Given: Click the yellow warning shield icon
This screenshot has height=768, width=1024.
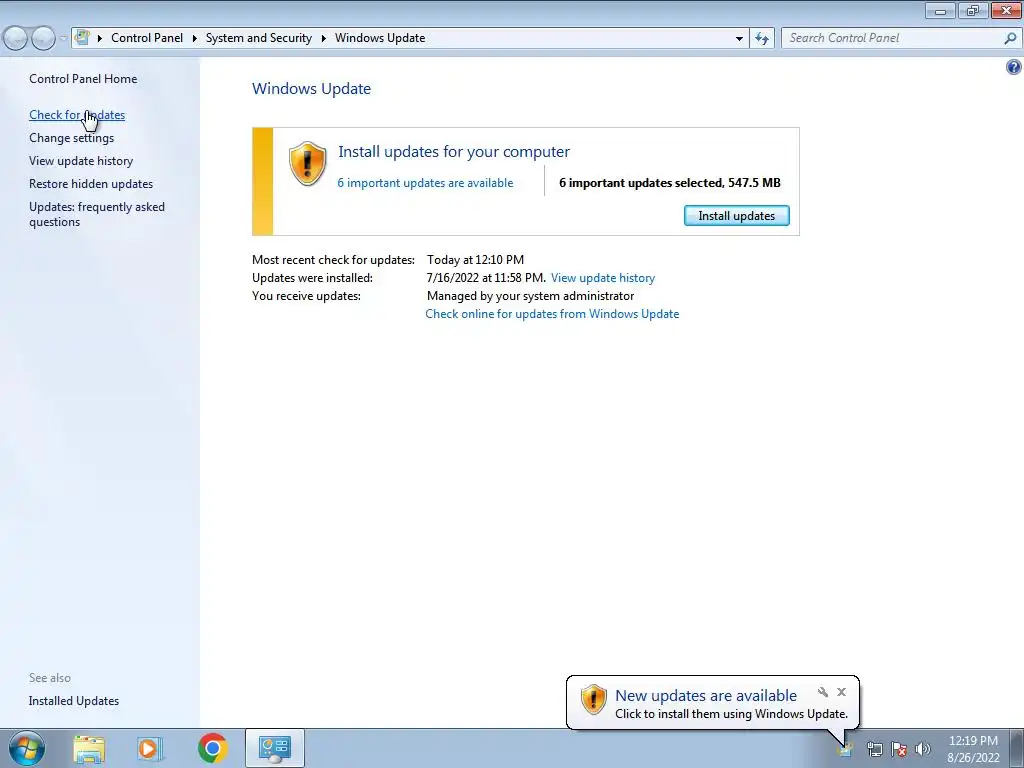Looking at the screenshot, I should pos(307,164).
